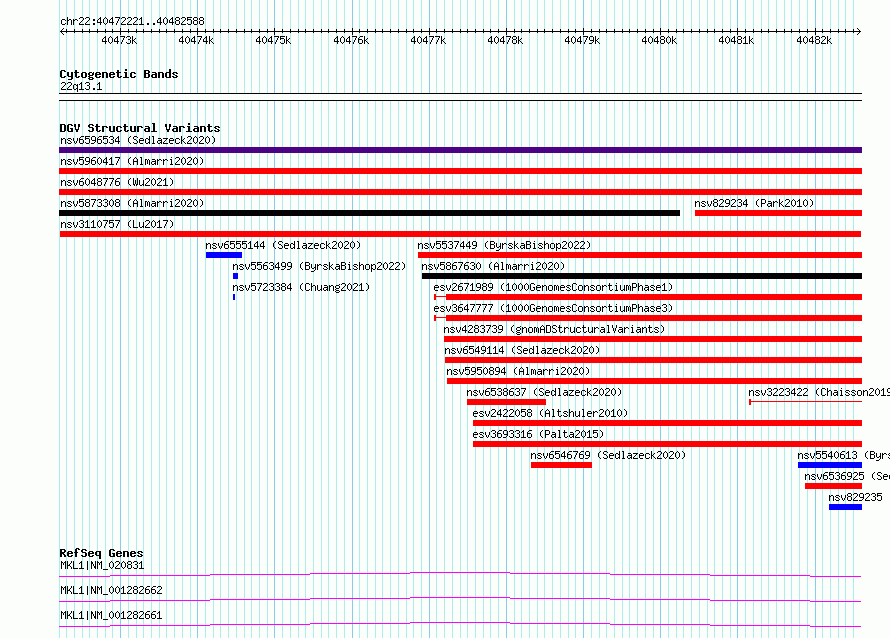The width and height of the screenshot is (890, 638).
Task: Select the MKL1|NM_001282661 transcript label
Action: [x=111, y=615]
